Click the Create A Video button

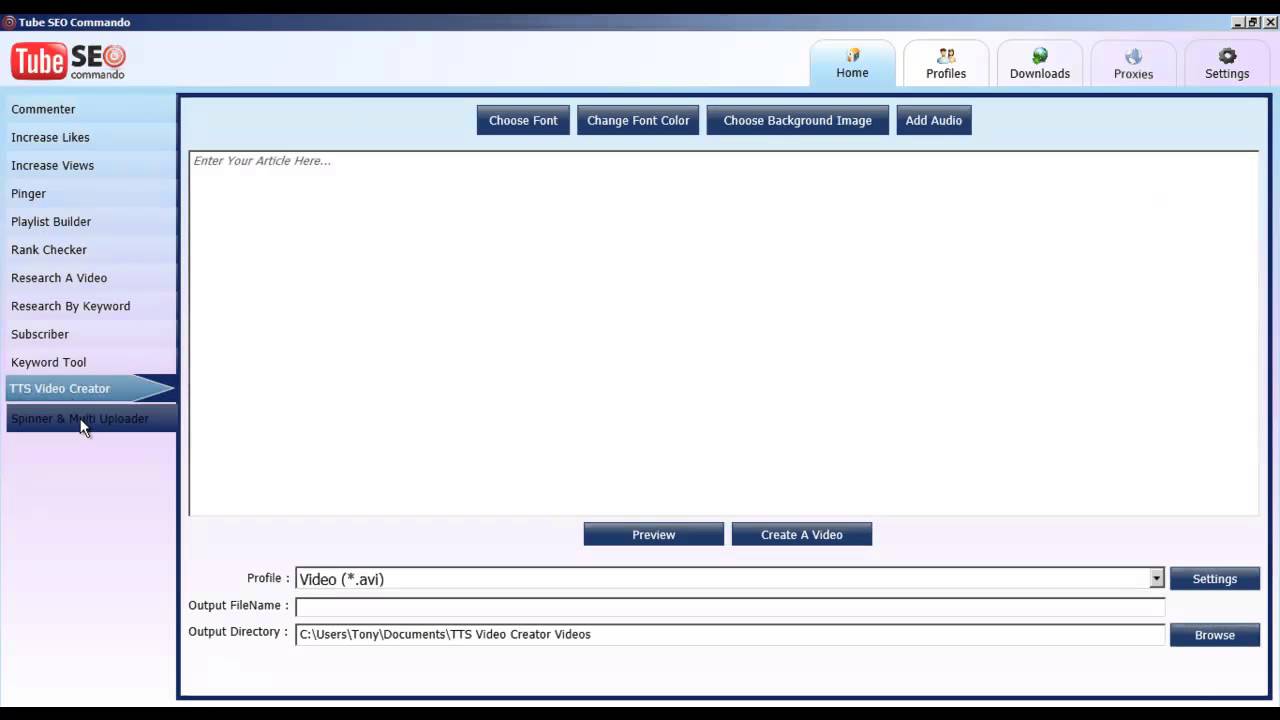pos(802,534)
